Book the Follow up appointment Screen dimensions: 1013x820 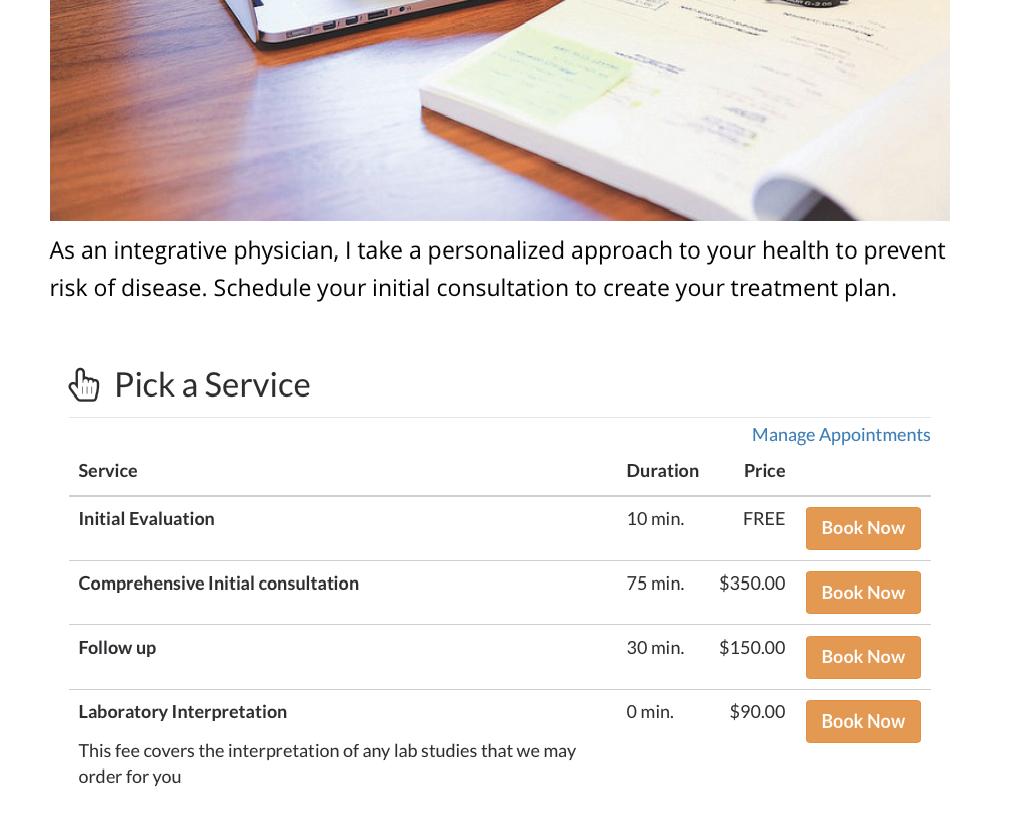[x=862, y=657]
